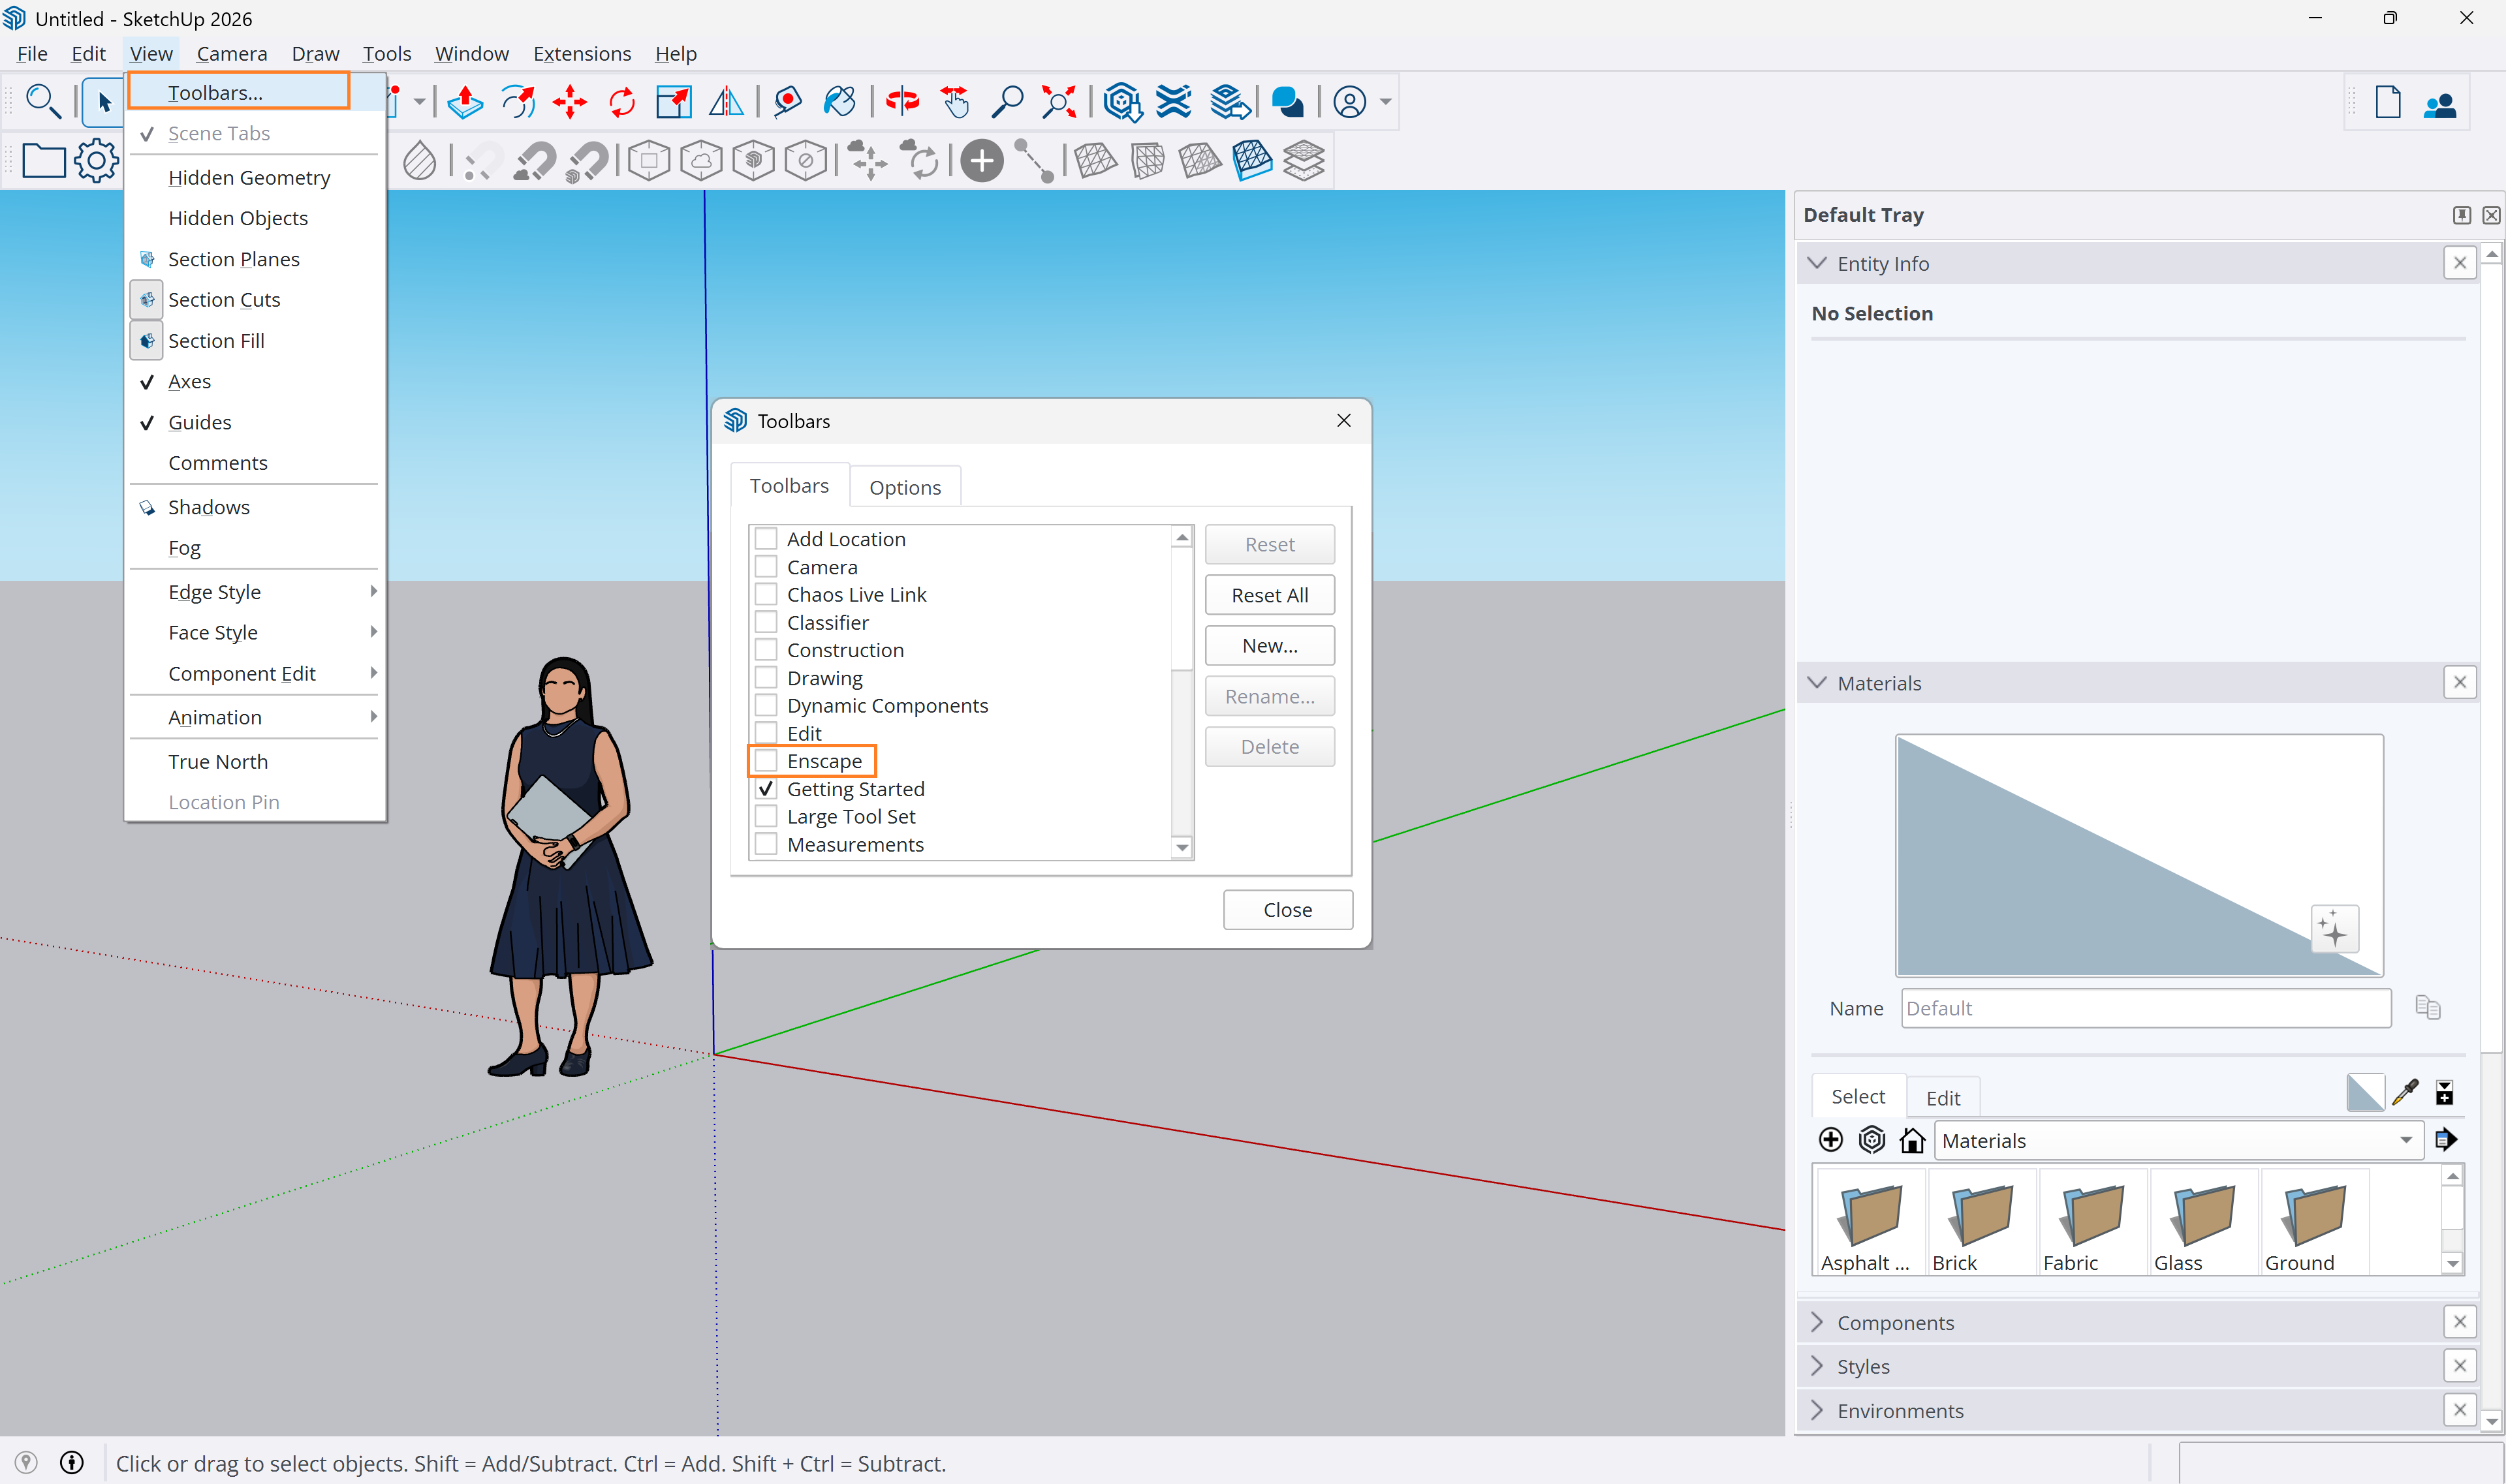Click the sparkle AI icon on preview

click(2334, 929)
